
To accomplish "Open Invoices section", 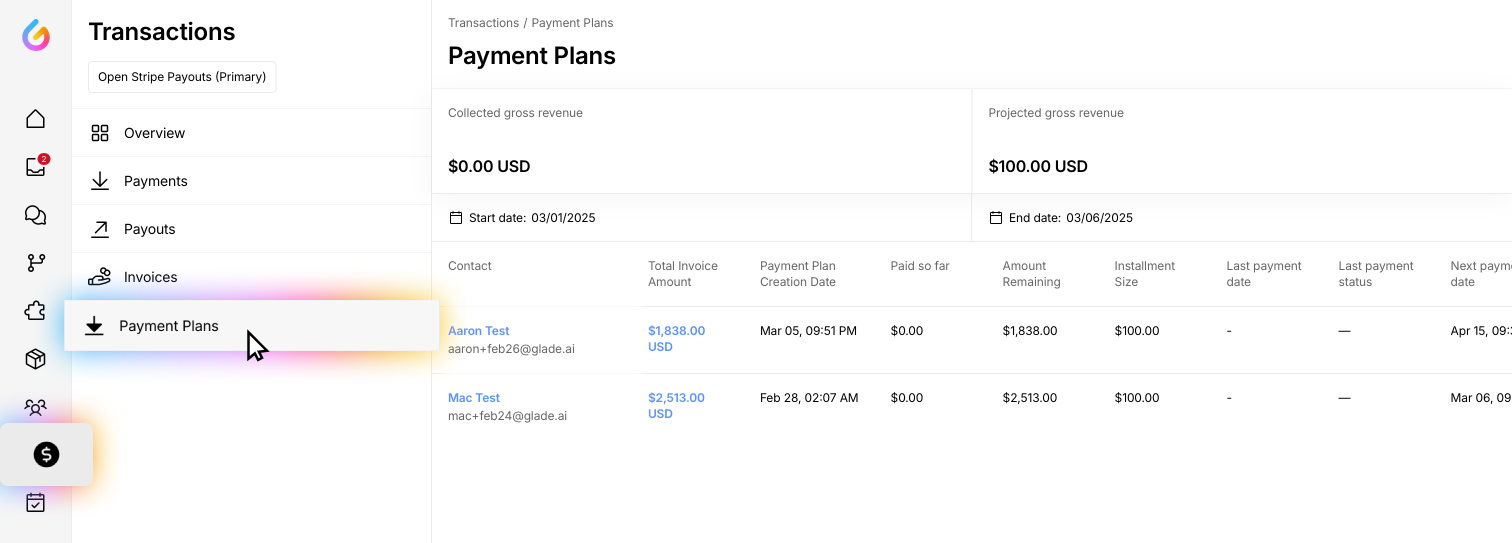I will pyautogui.click(x=150, y=277).
